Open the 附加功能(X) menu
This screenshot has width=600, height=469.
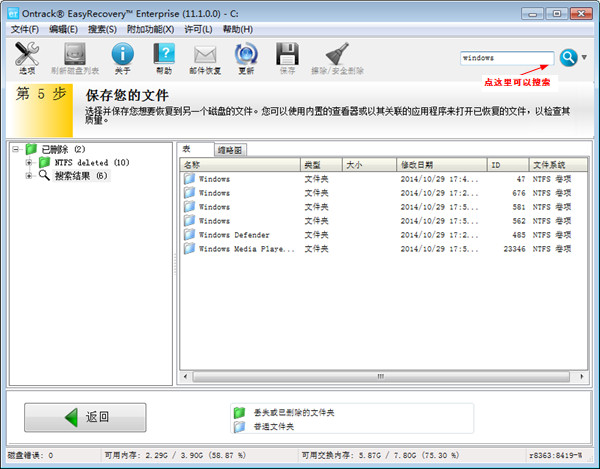click(x=150, y=29)
